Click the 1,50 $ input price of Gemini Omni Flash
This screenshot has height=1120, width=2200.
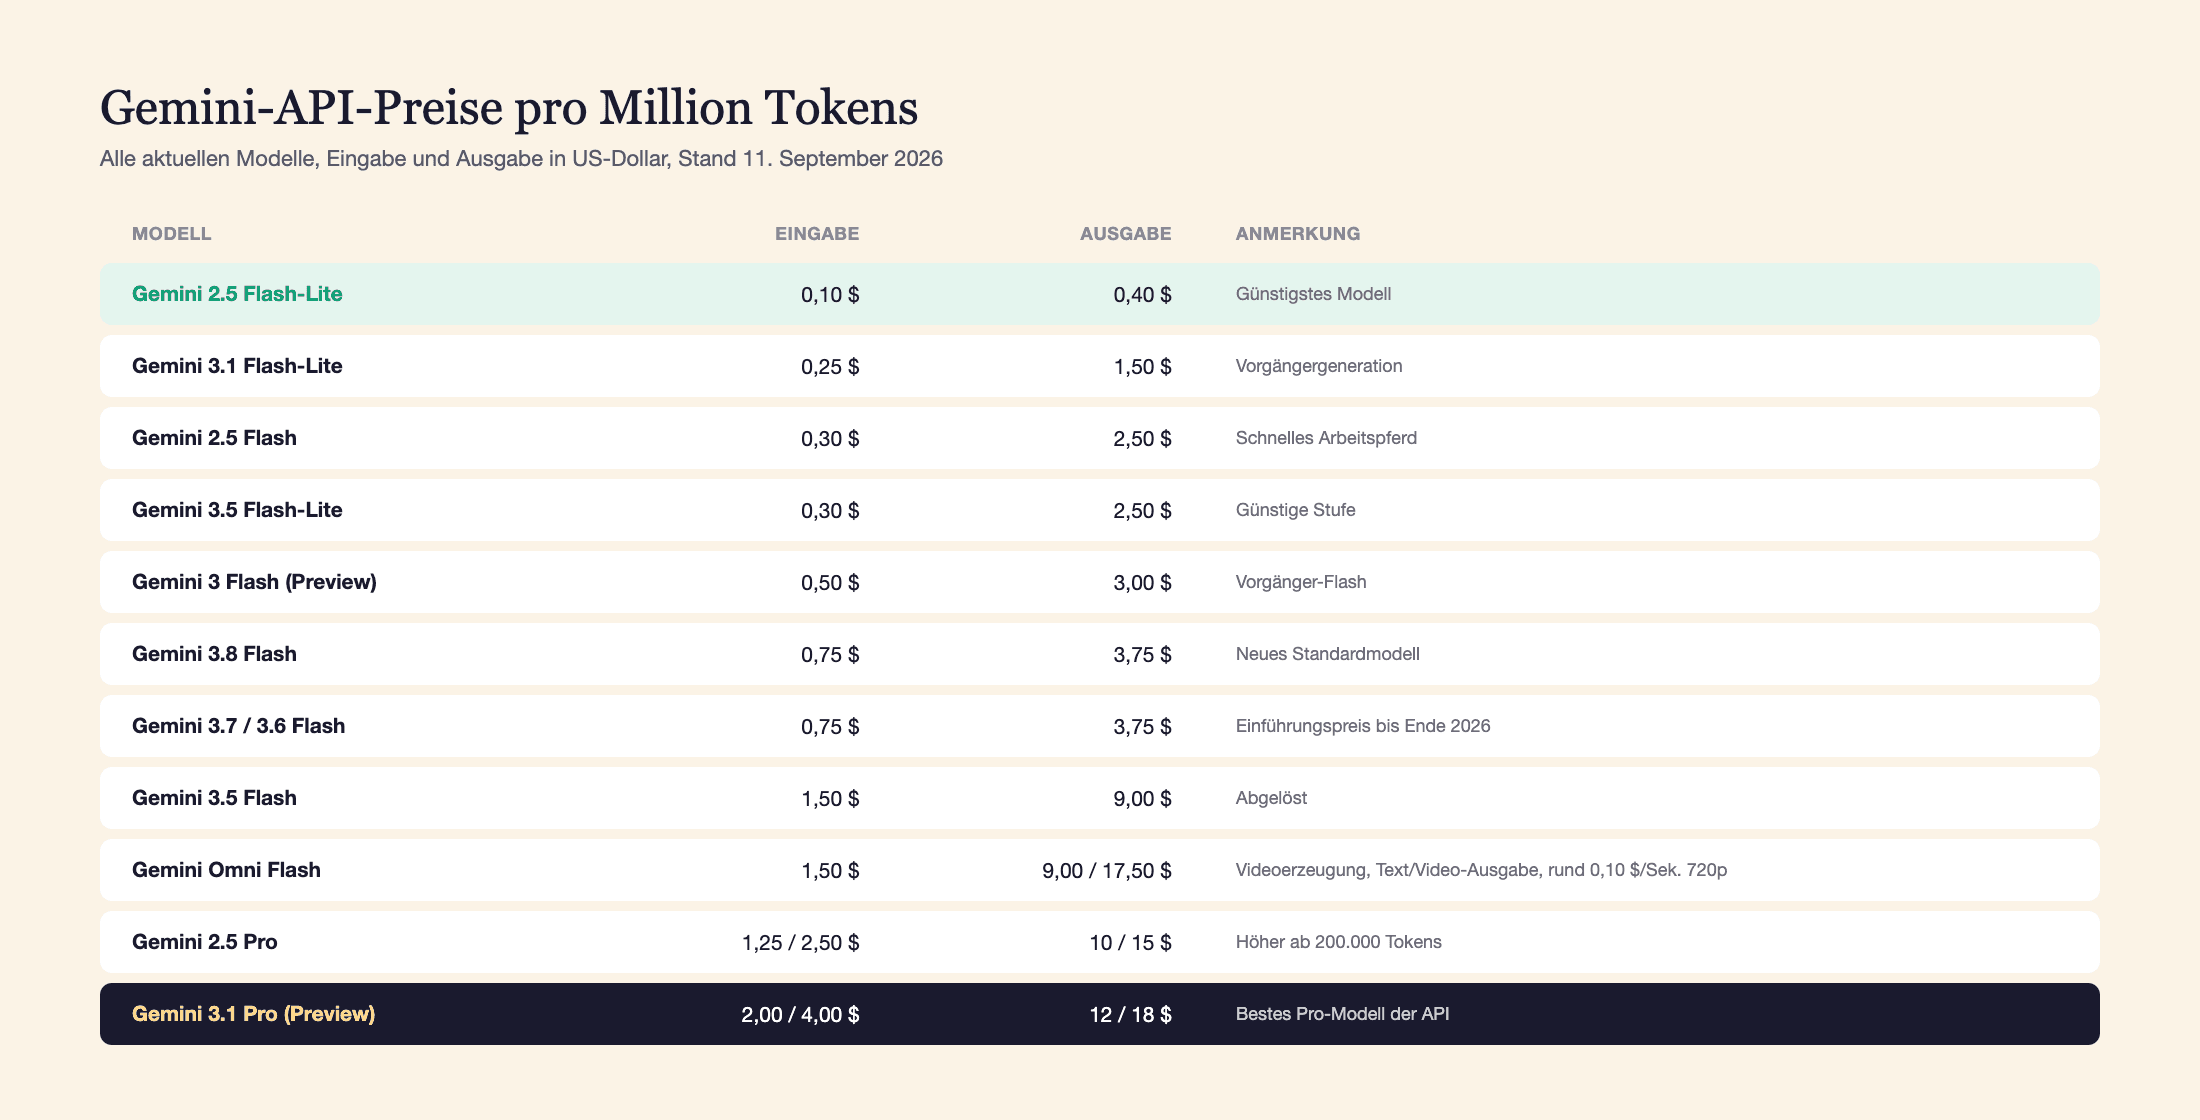[x=830, y=871]
